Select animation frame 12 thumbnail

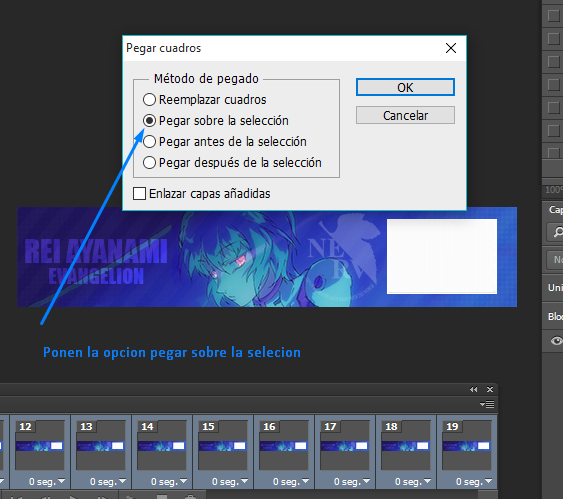40,445
